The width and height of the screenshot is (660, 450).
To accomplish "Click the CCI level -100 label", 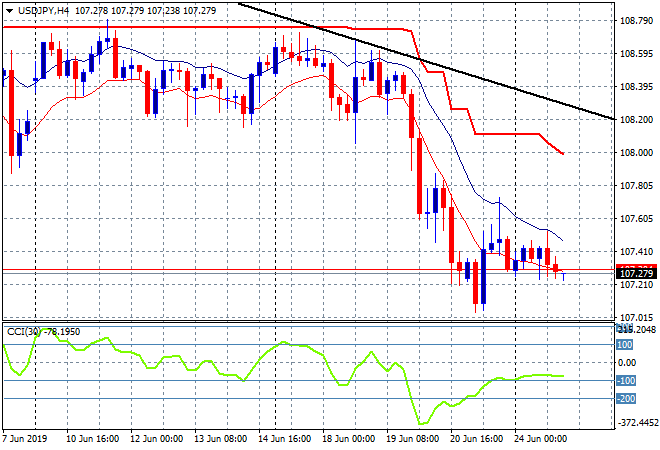I will (625, 381).
